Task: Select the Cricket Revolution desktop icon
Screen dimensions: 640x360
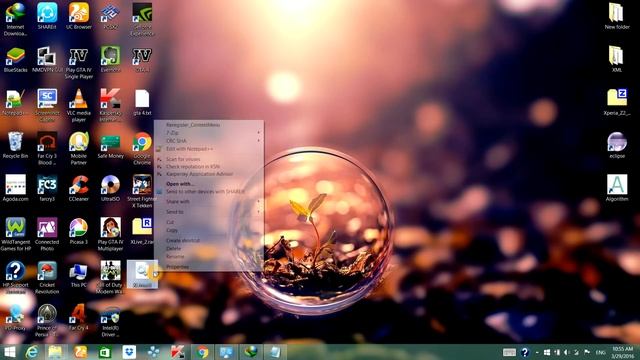Action: click(47, 278)
